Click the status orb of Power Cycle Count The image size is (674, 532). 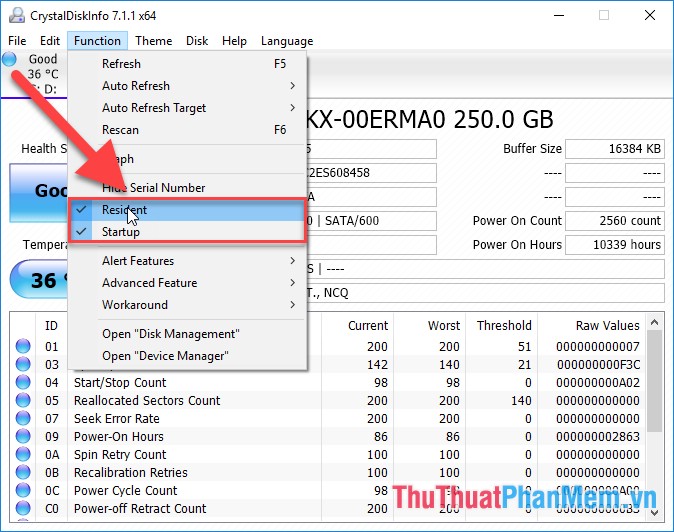(x=23, y=490)
